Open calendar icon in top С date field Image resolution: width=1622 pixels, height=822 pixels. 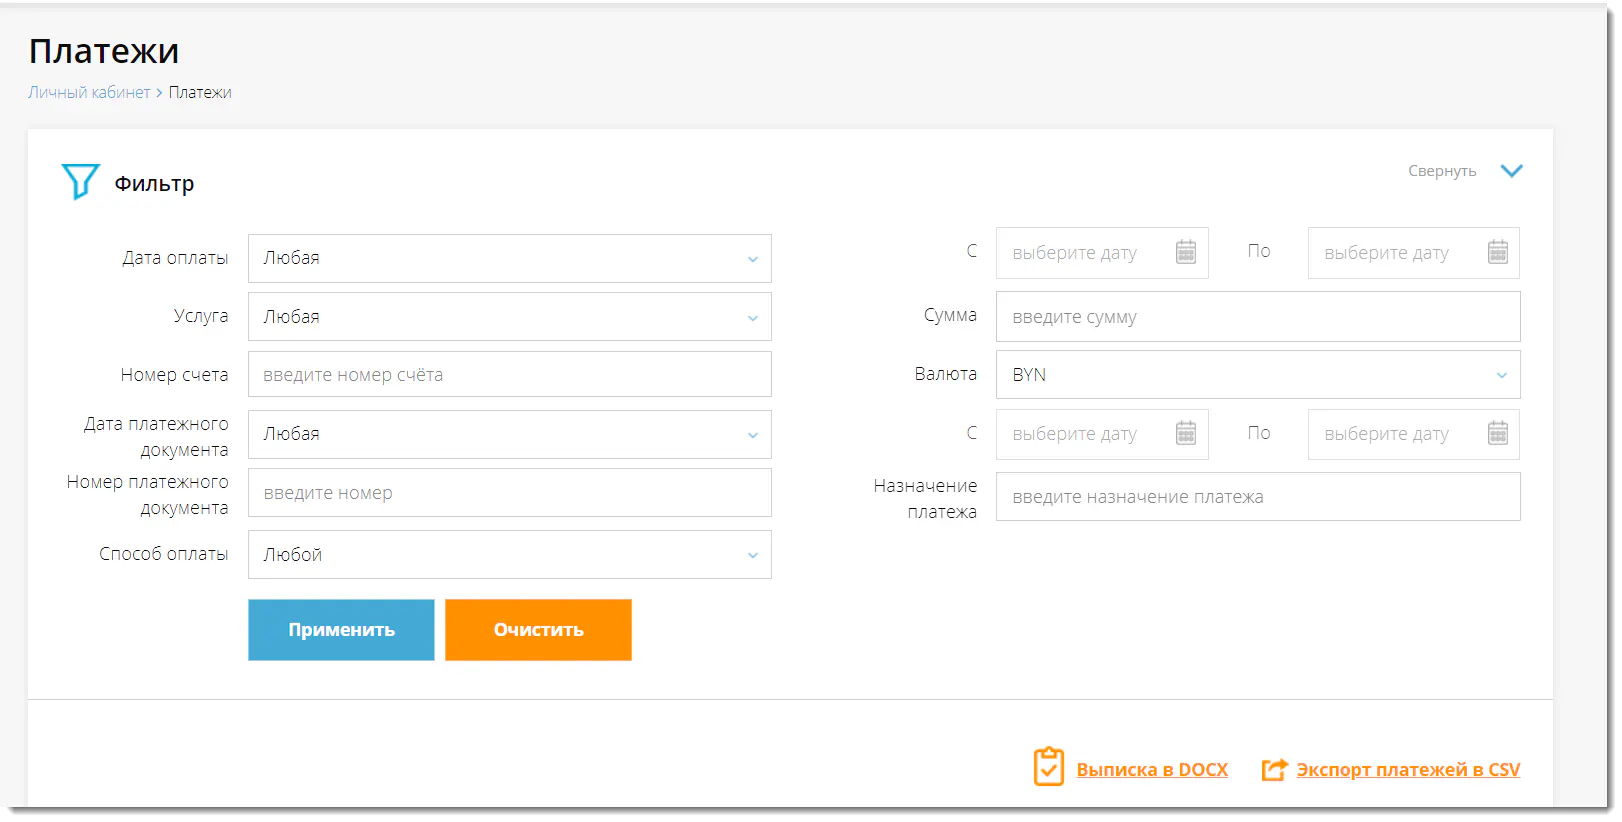[1185, 252]
